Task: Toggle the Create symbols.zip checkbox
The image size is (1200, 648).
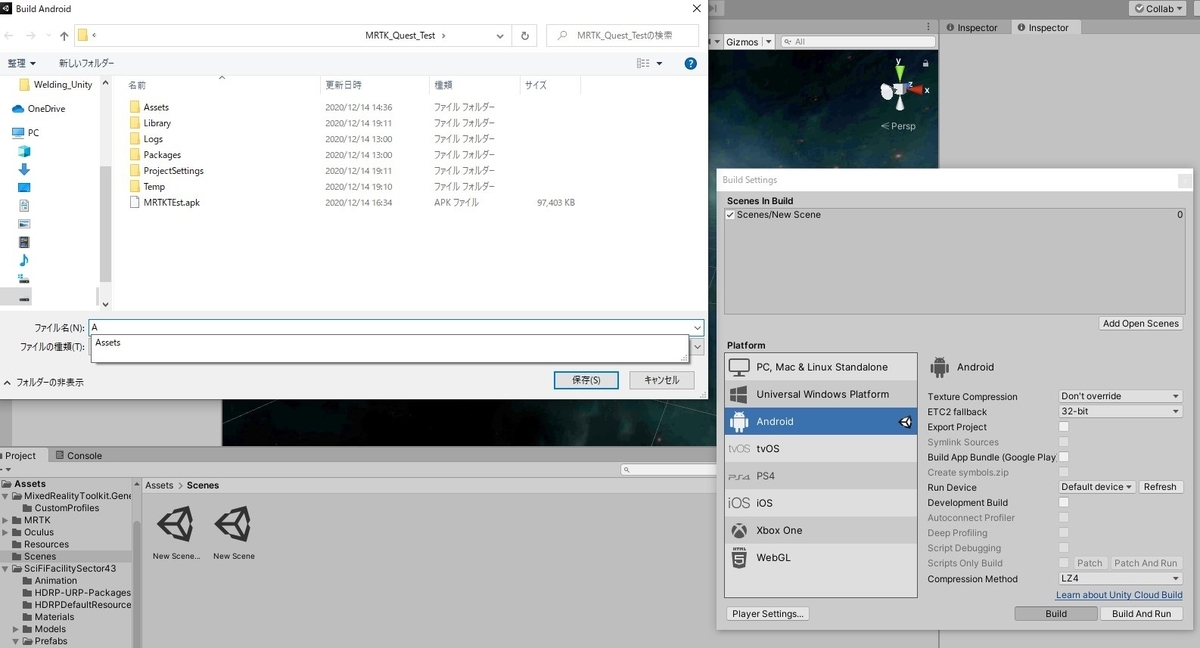Action: point(1064,472)
